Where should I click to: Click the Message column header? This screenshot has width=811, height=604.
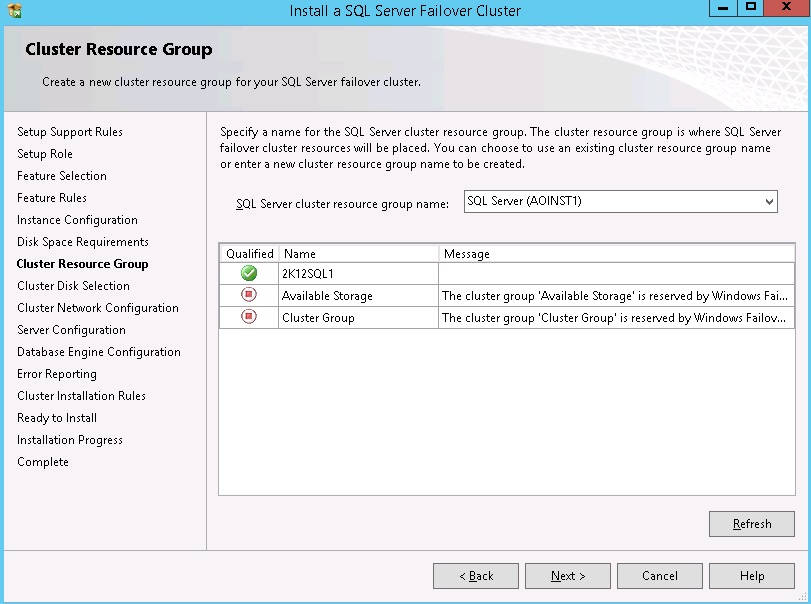(617, 254)
